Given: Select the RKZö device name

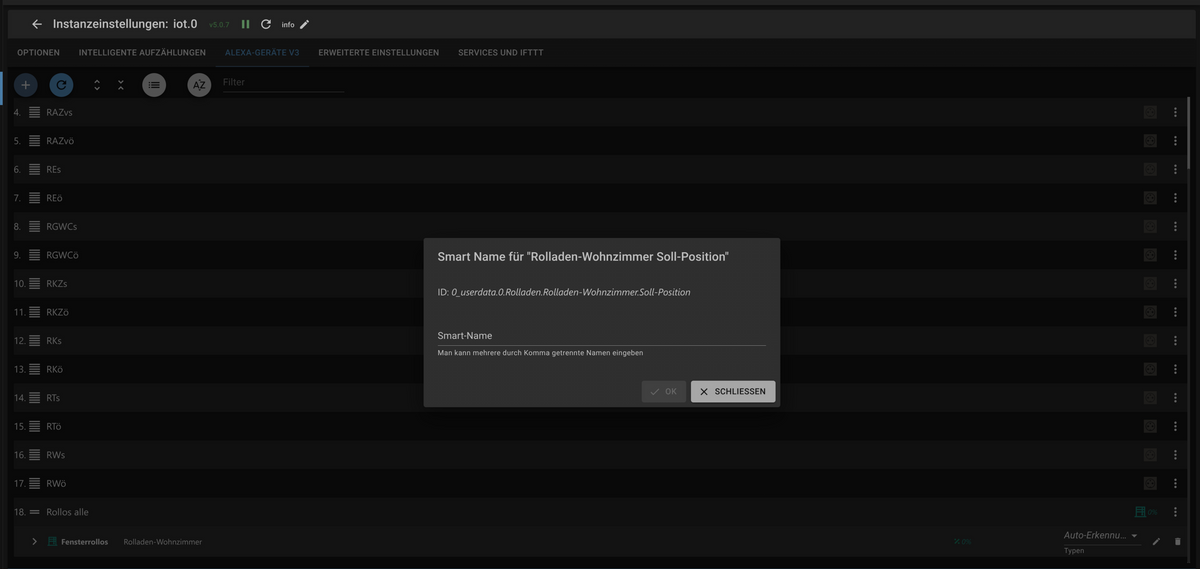Looking at the screenshot, I should [x=57, y=312].
